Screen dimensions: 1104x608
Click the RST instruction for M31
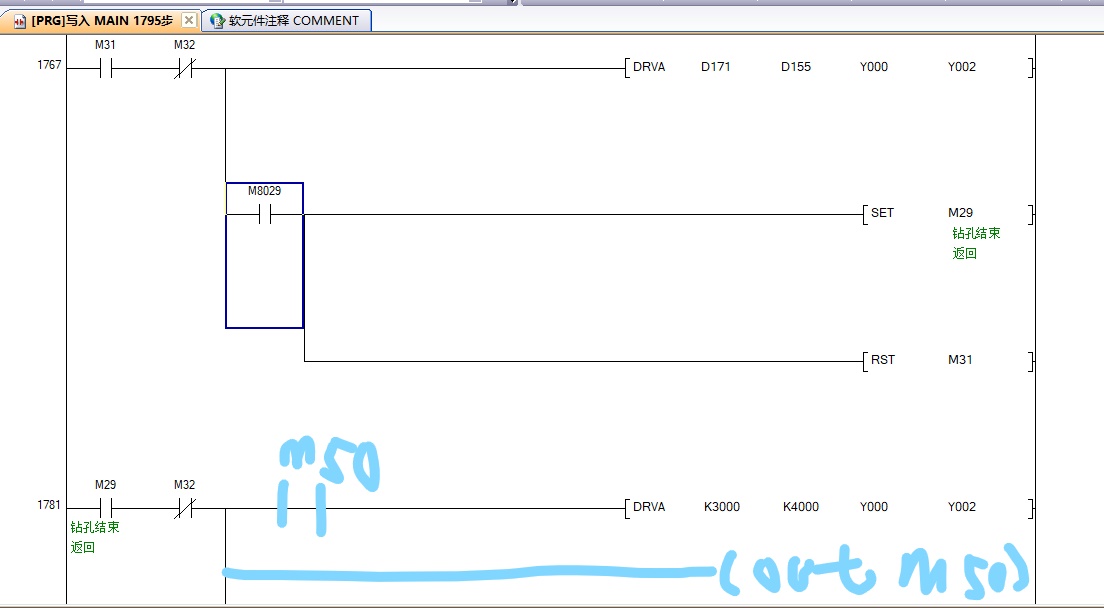click(882, 360)
